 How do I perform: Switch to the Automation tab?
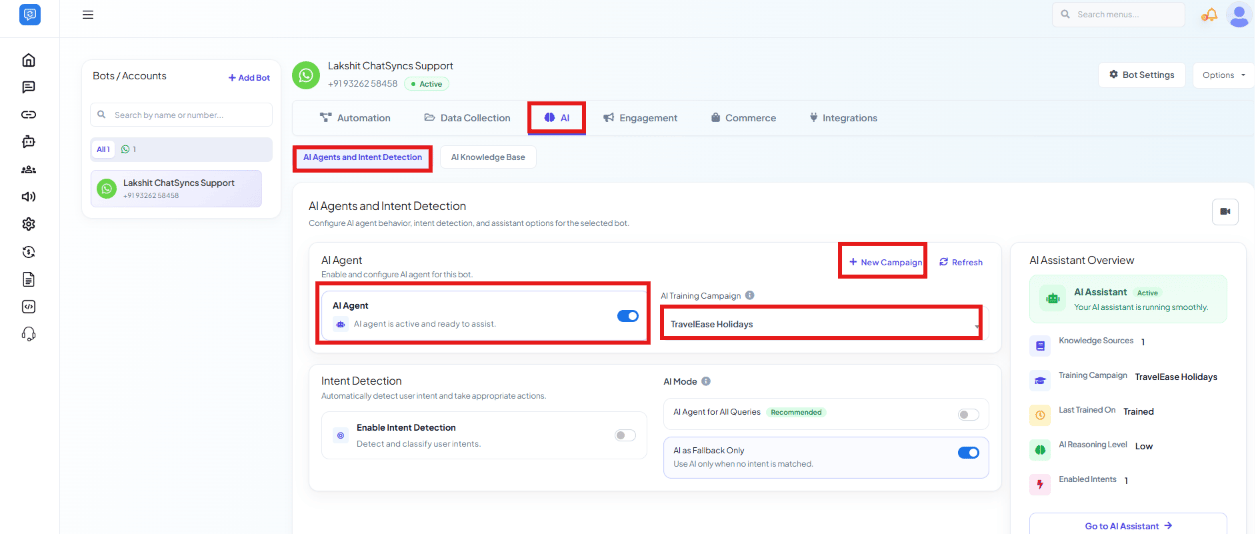355,118
